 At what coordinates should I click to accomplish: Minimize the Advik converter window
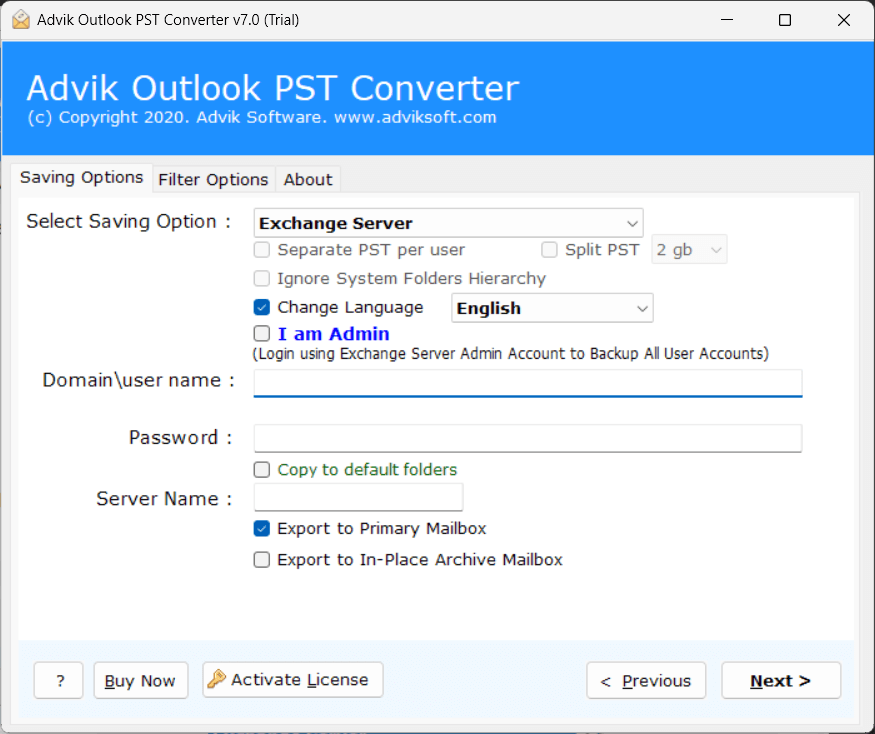(727, 20)
